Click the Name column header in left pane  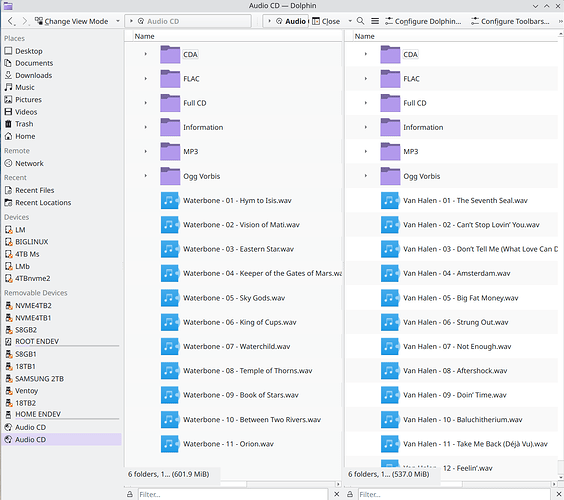tap(144, 36)
